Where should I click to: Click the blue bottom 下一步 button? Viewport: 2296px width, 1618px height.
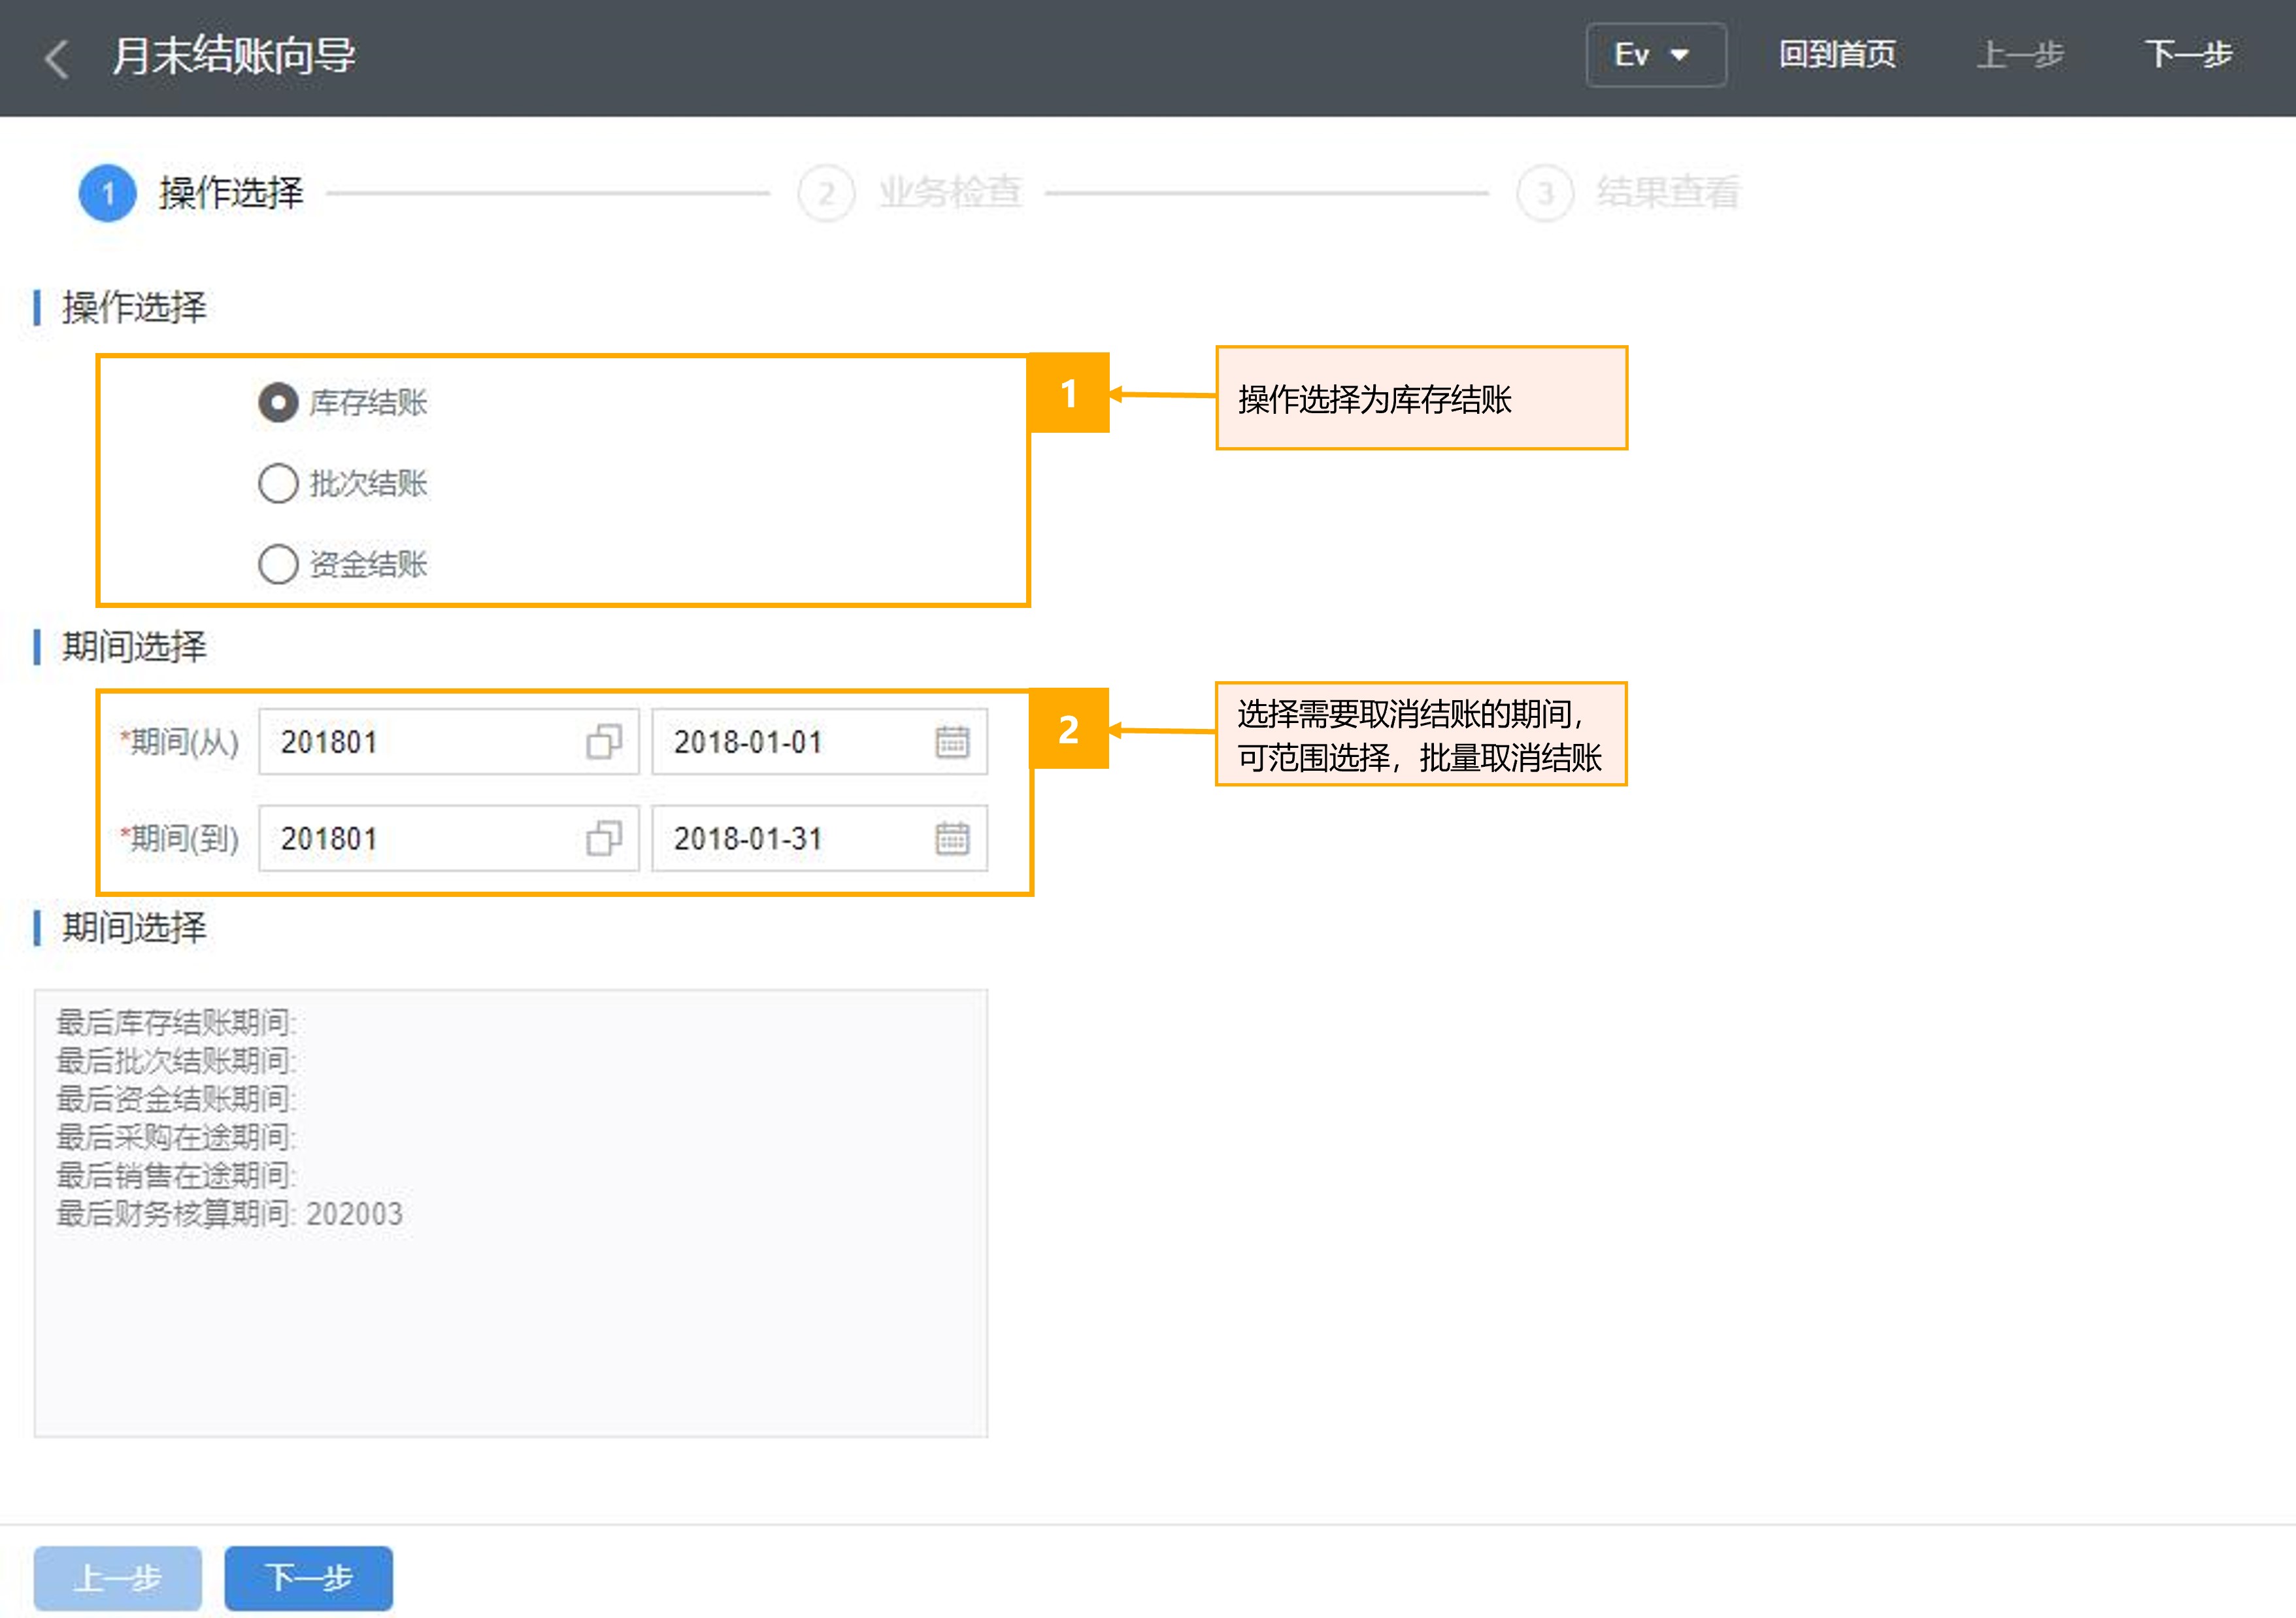click(x=309, y=1578)
